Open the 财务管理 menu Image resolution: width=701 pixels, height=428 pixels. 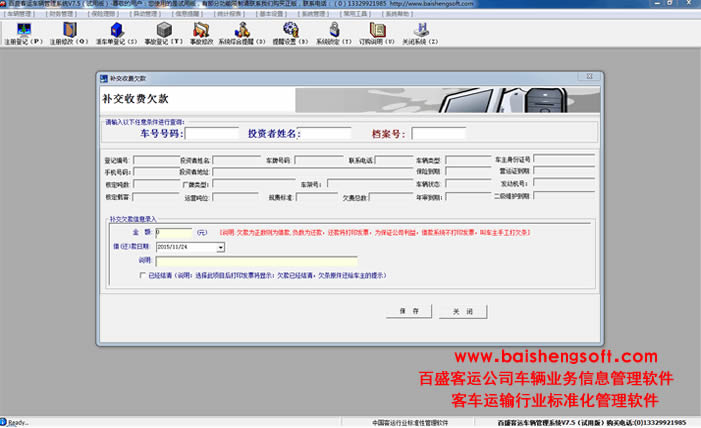click(x=61, y=14)
